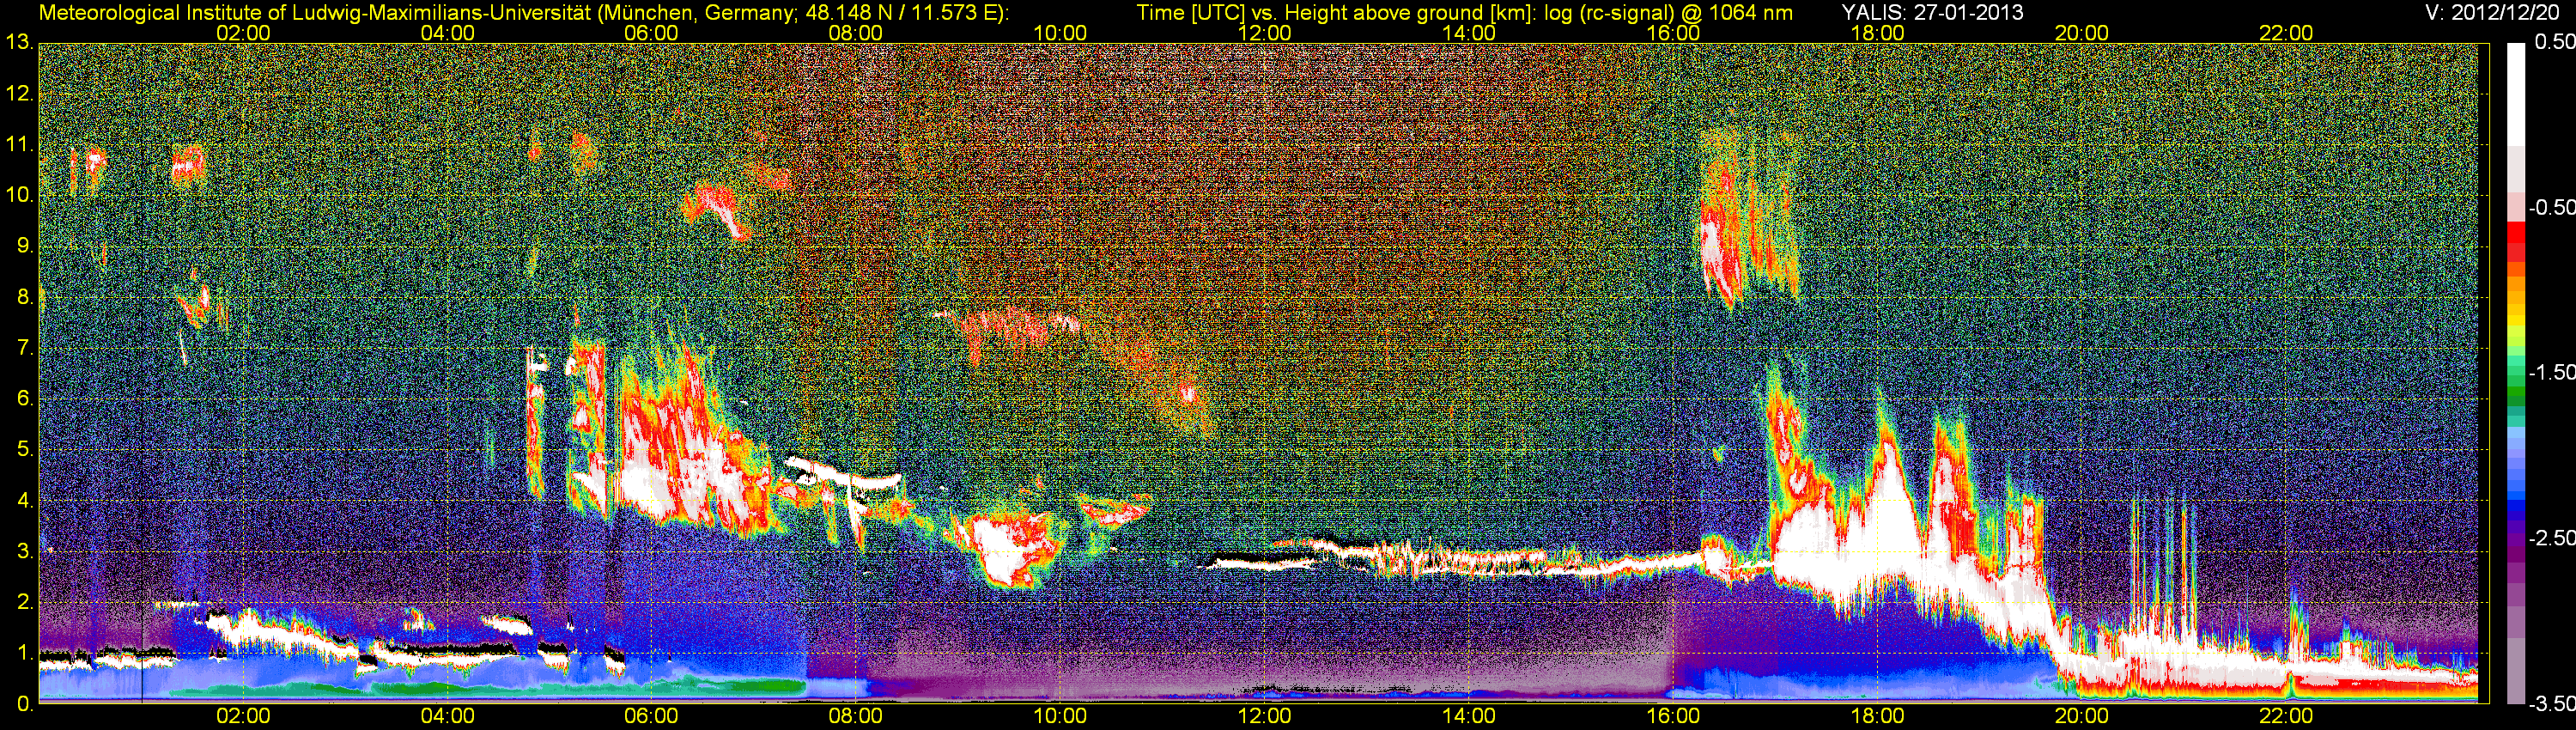Click the colorbar value -0.50
This screenshot has height=730, width=2576.
point(2551,207)
